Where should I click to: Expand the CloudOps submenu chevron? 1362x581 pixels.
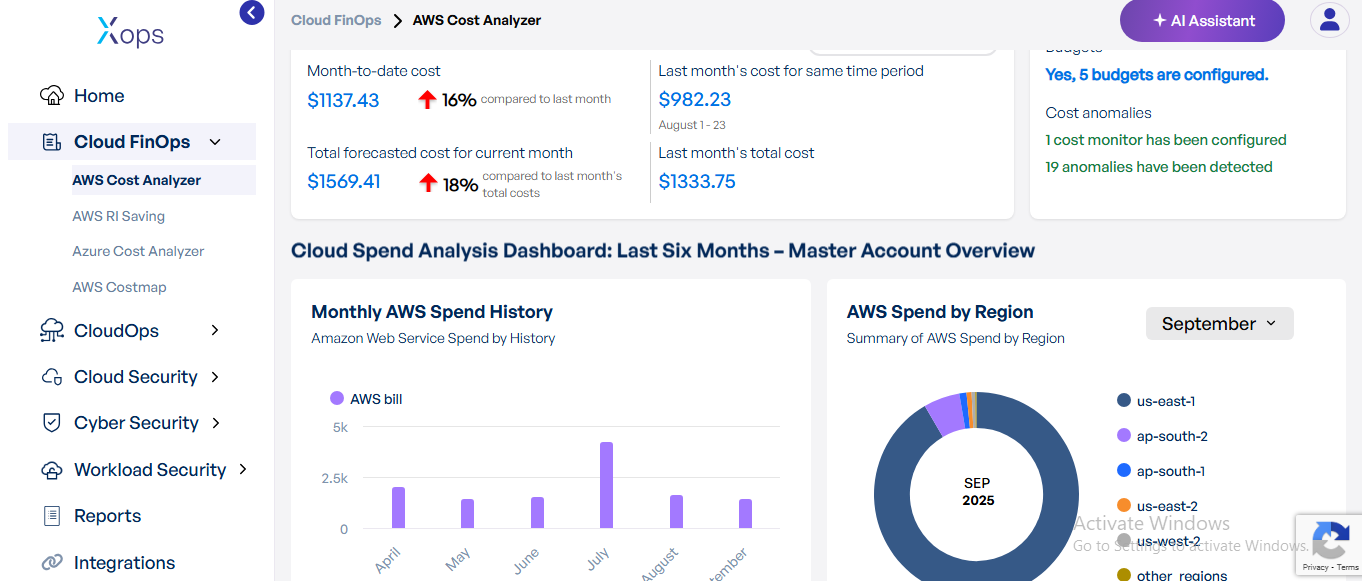pyautogui.click(x=215, y=331)
